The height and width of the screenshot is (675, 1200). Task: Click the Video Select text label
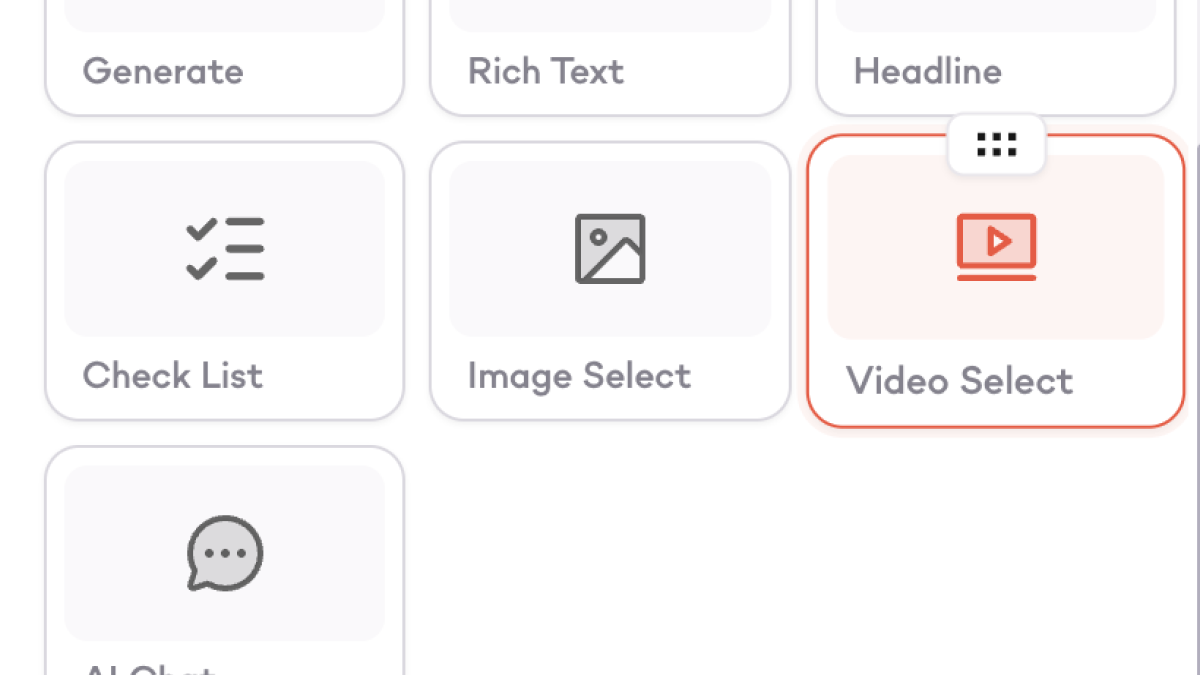click(x=959, y=381)
